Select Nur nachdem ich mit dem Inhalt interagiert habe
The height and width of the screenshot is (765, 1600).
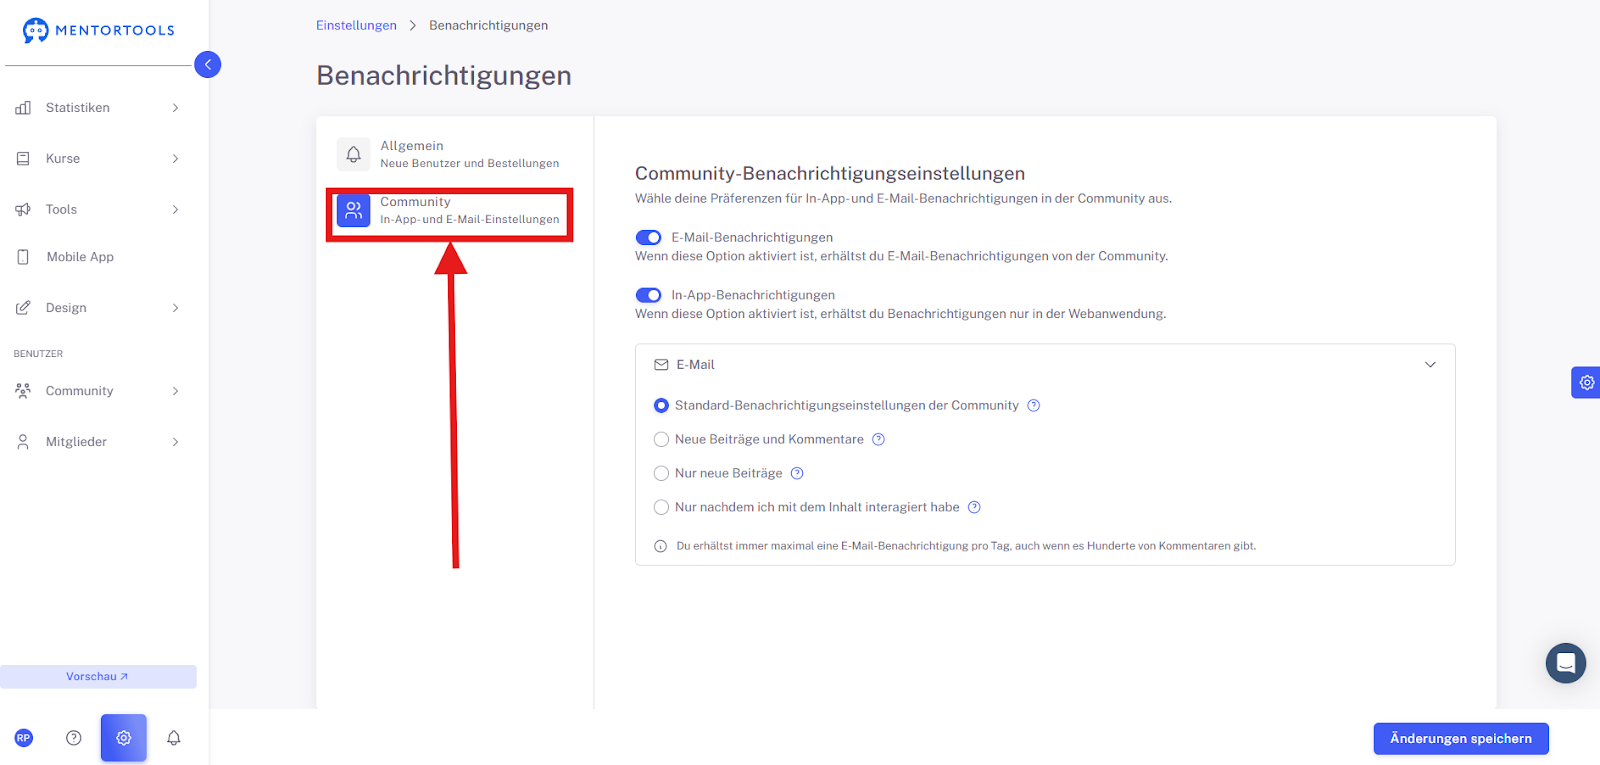click(661, 507)
